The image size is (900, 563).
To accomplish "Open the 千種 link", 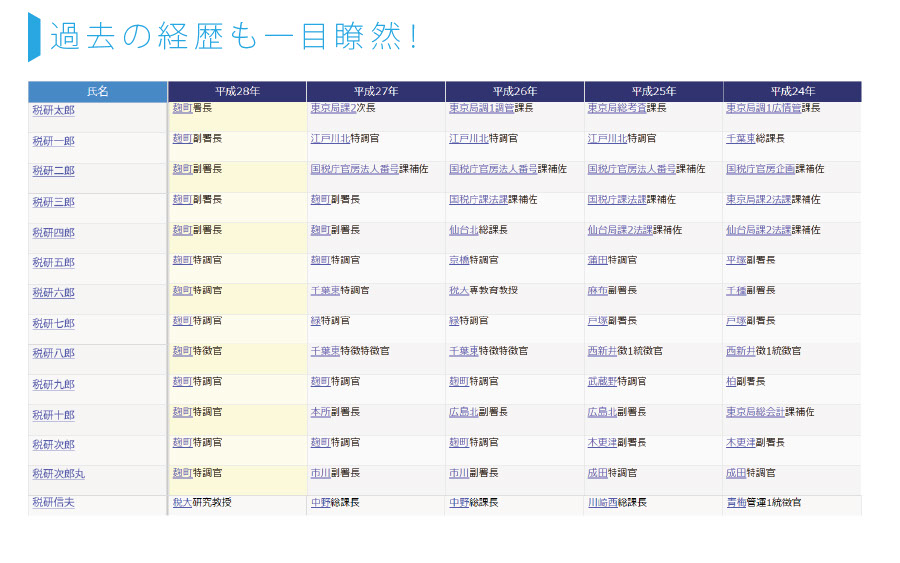I will tap(736, 290).
